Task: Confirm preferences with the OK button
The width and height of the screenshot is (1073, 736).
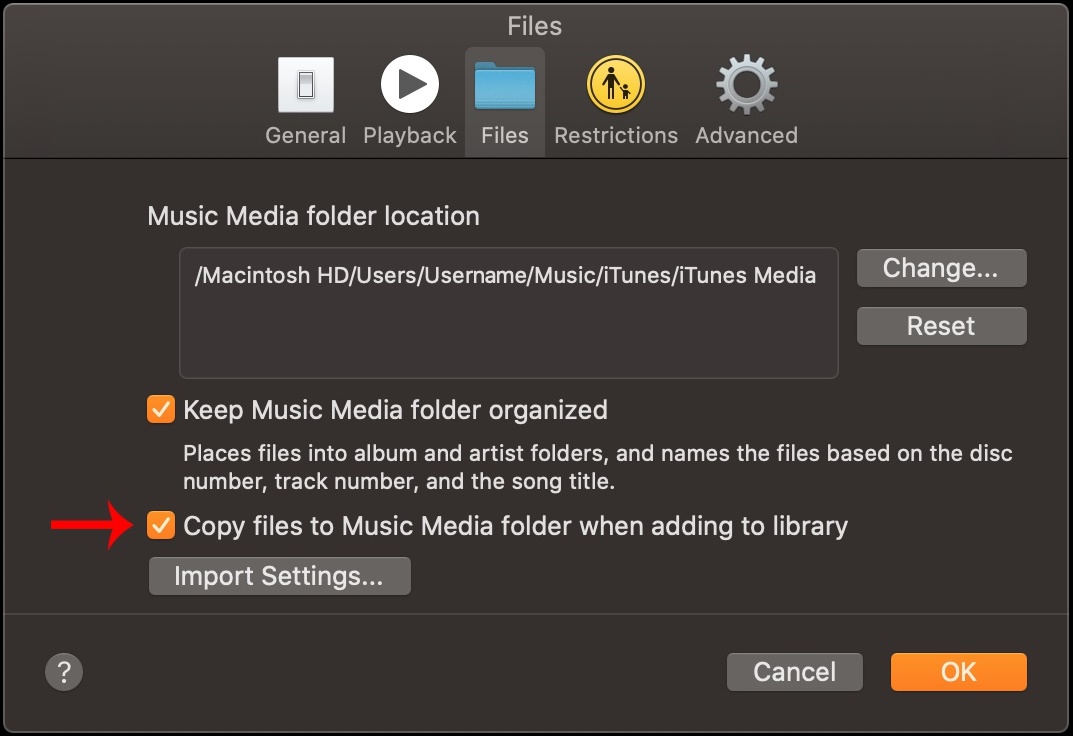Action: [x=958, y=672]
